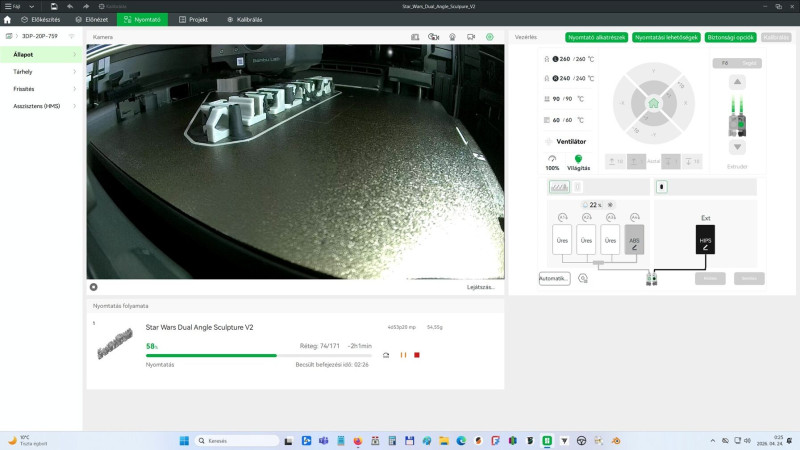Select the Fő extruder toggle
Image resolution: width=800 pixels, height=450 pixels.
click(725, 63)
